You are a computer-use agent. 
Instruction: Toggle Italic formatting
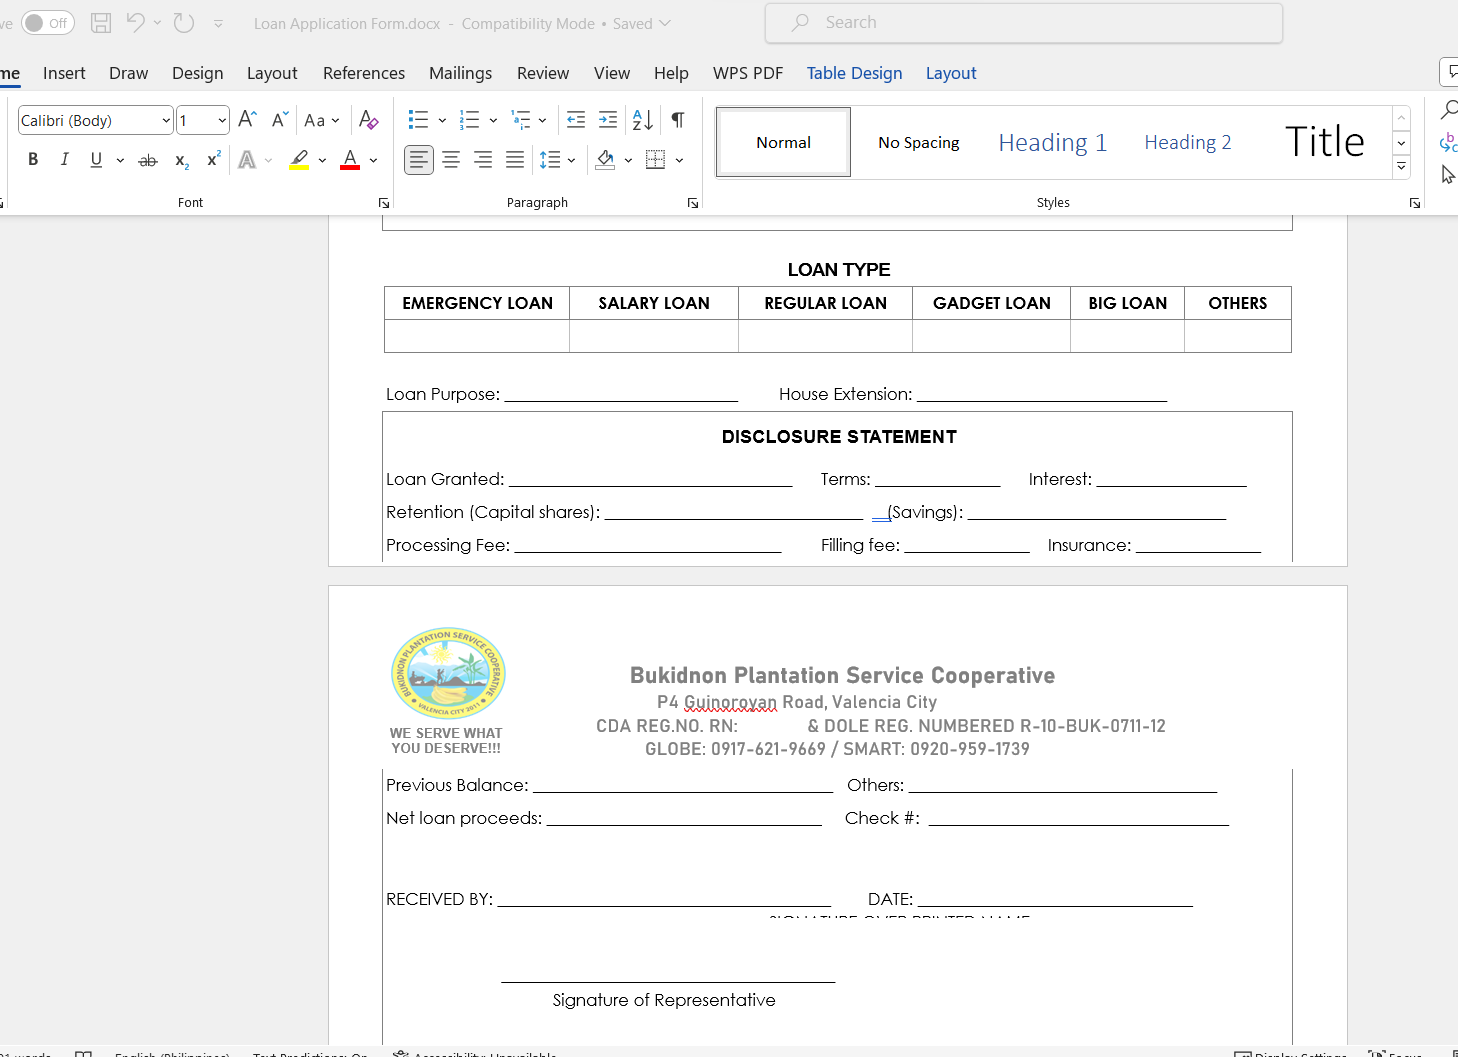tap(65, 160)
